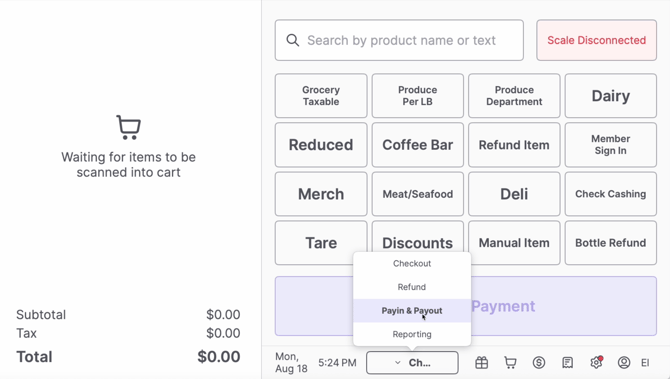Click the empty cart icon in cart panel
The width and height of the screenshot is (670, 379).
129,127
